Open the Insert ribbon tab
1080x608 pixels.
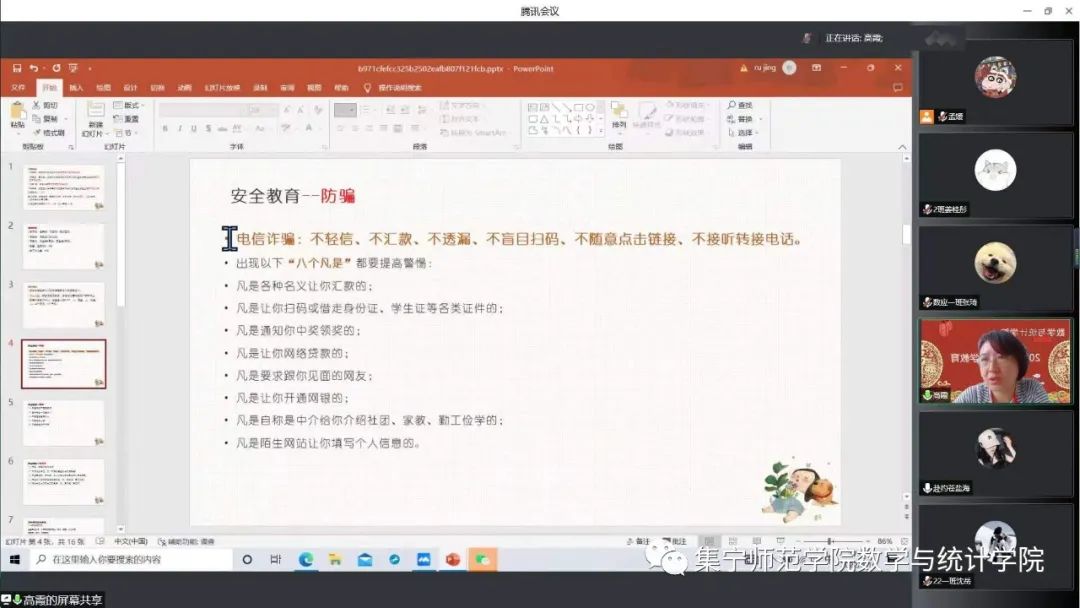[76, 87]
